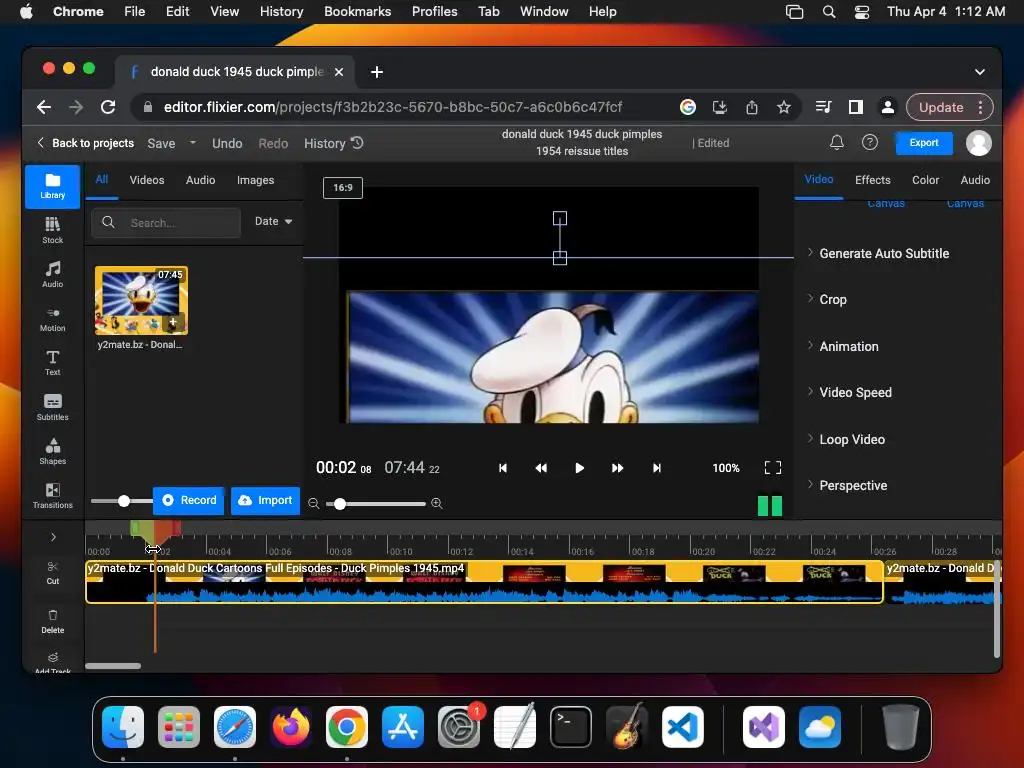The image size is (1024, 768).
Task: Open the Date sort dropdown
Action: pyautogui.click(x=273, y=221)
